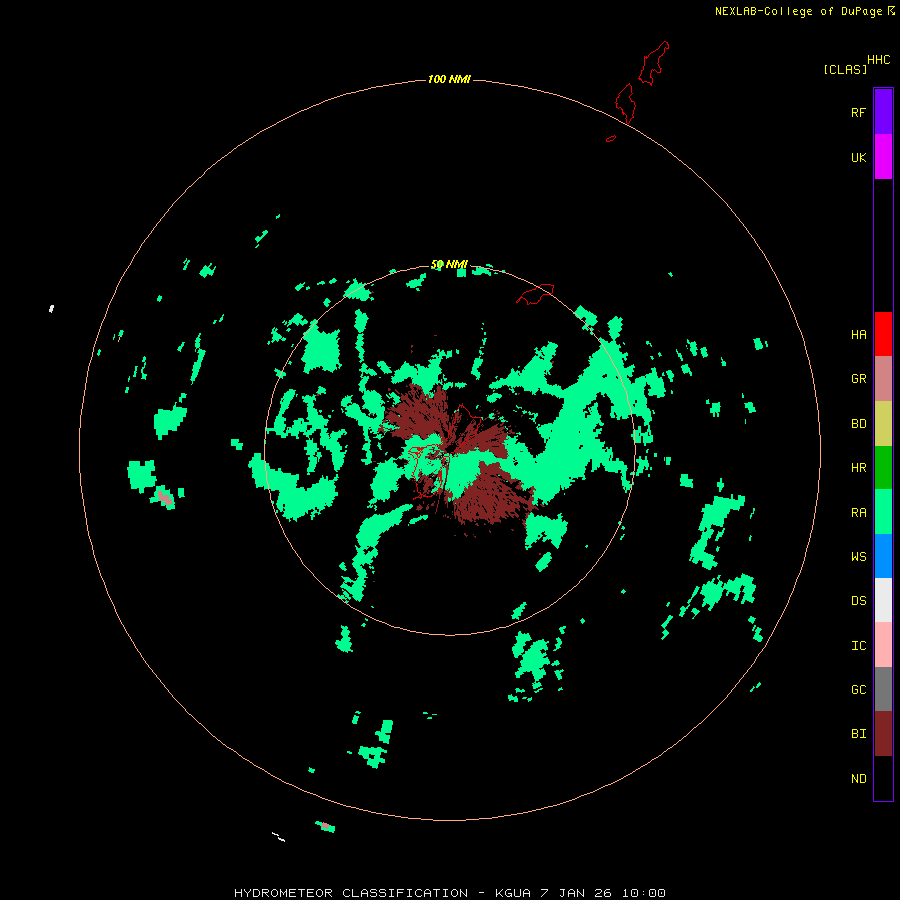Click the UK magenta legend swatch
Screen dimensions: 900x900
pos(883,157)
